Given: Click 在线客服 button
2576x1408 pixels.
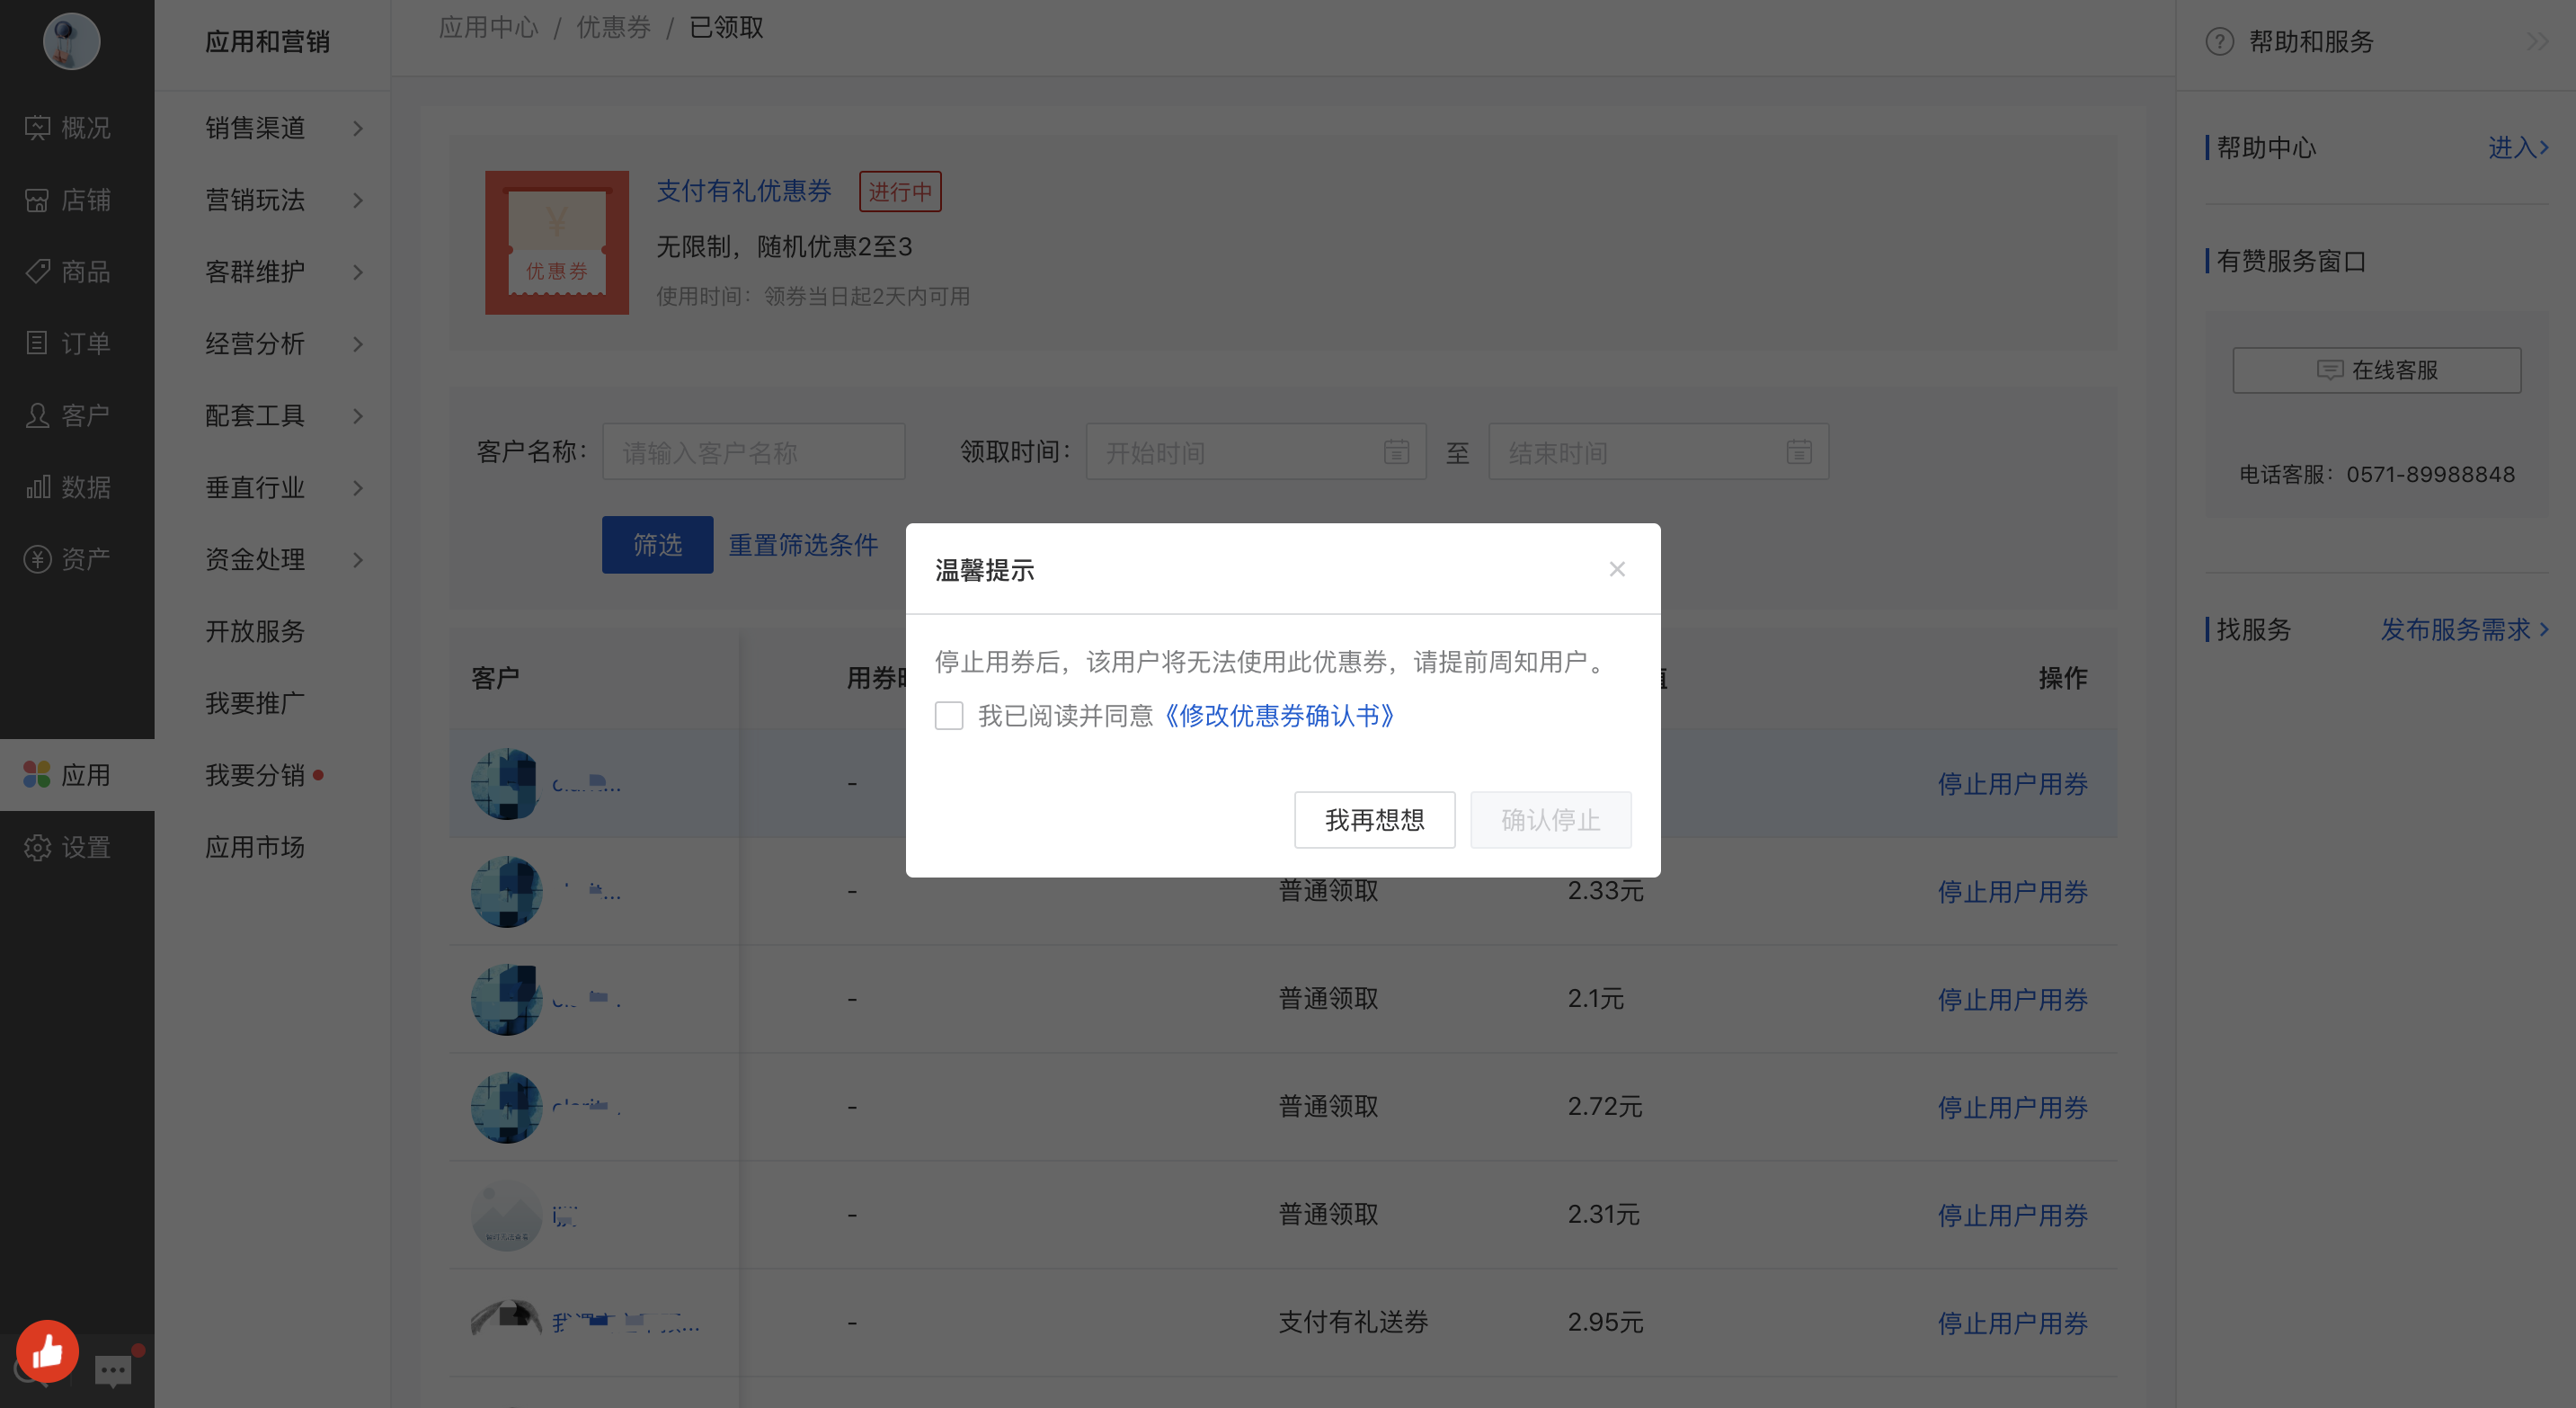Looking at the screenshot, I should pos(2376,370).
